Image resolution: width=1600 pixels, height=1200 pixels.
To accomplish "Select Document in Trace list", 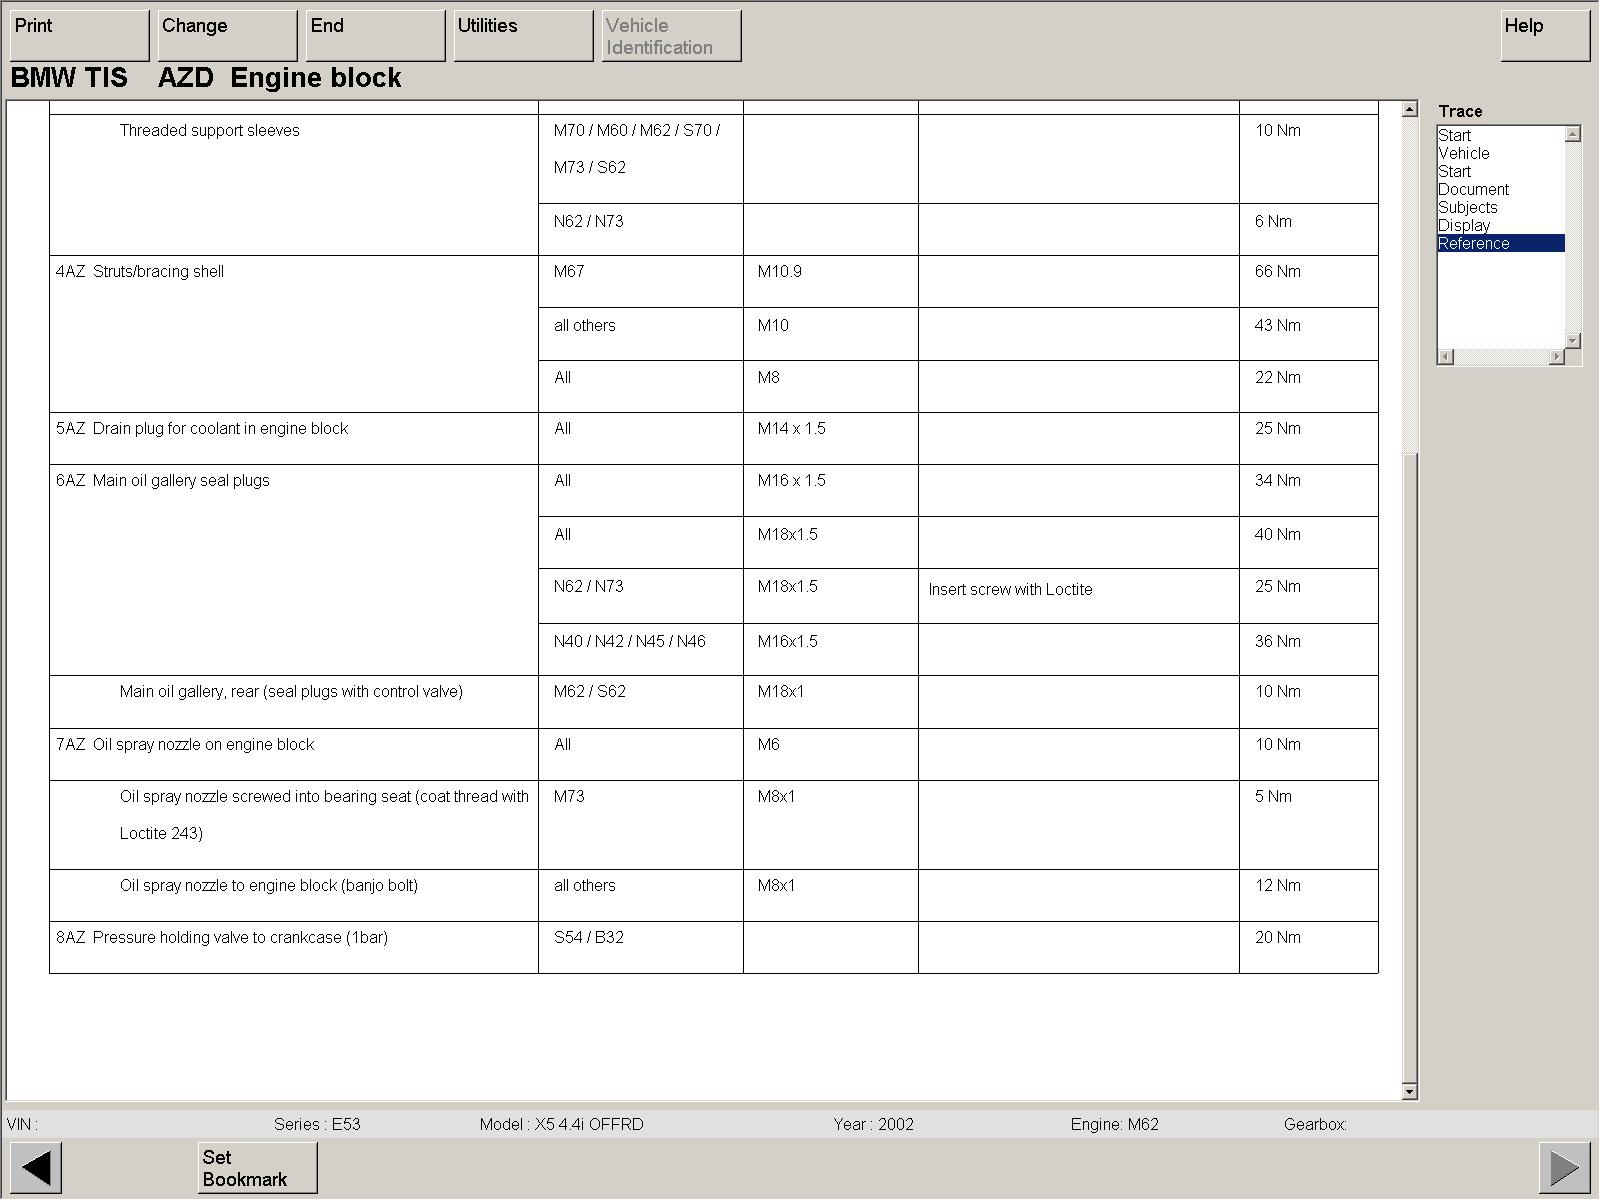I will pyautogui.click(x=1473, y=189).
